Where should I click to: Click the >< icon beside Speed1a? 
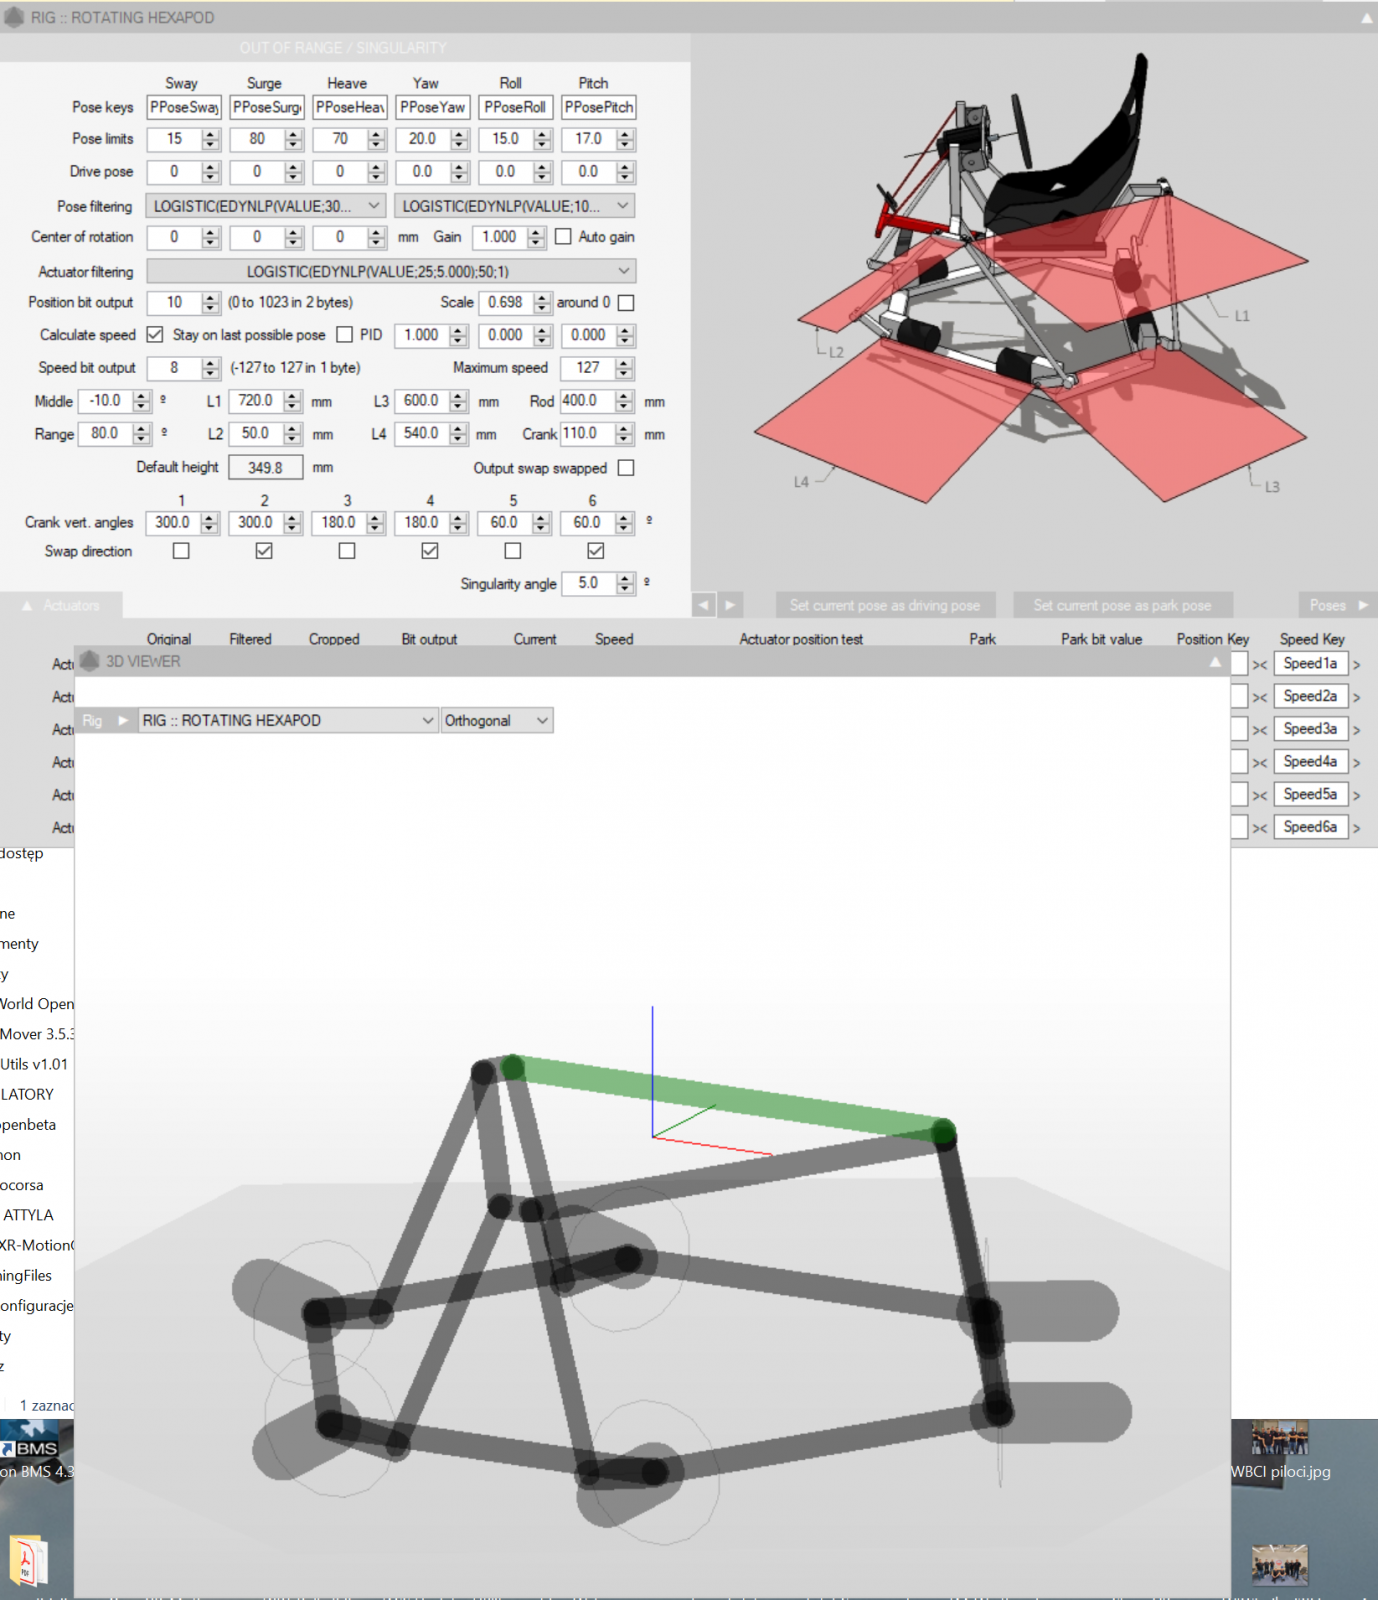pyautogui.click(x=1260, y=664)
